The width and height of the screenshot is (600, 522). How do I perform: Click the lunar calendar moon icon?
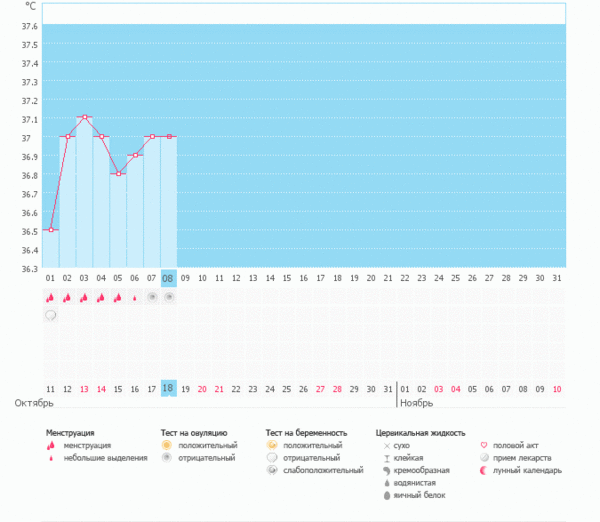click(x=484, y=470)
